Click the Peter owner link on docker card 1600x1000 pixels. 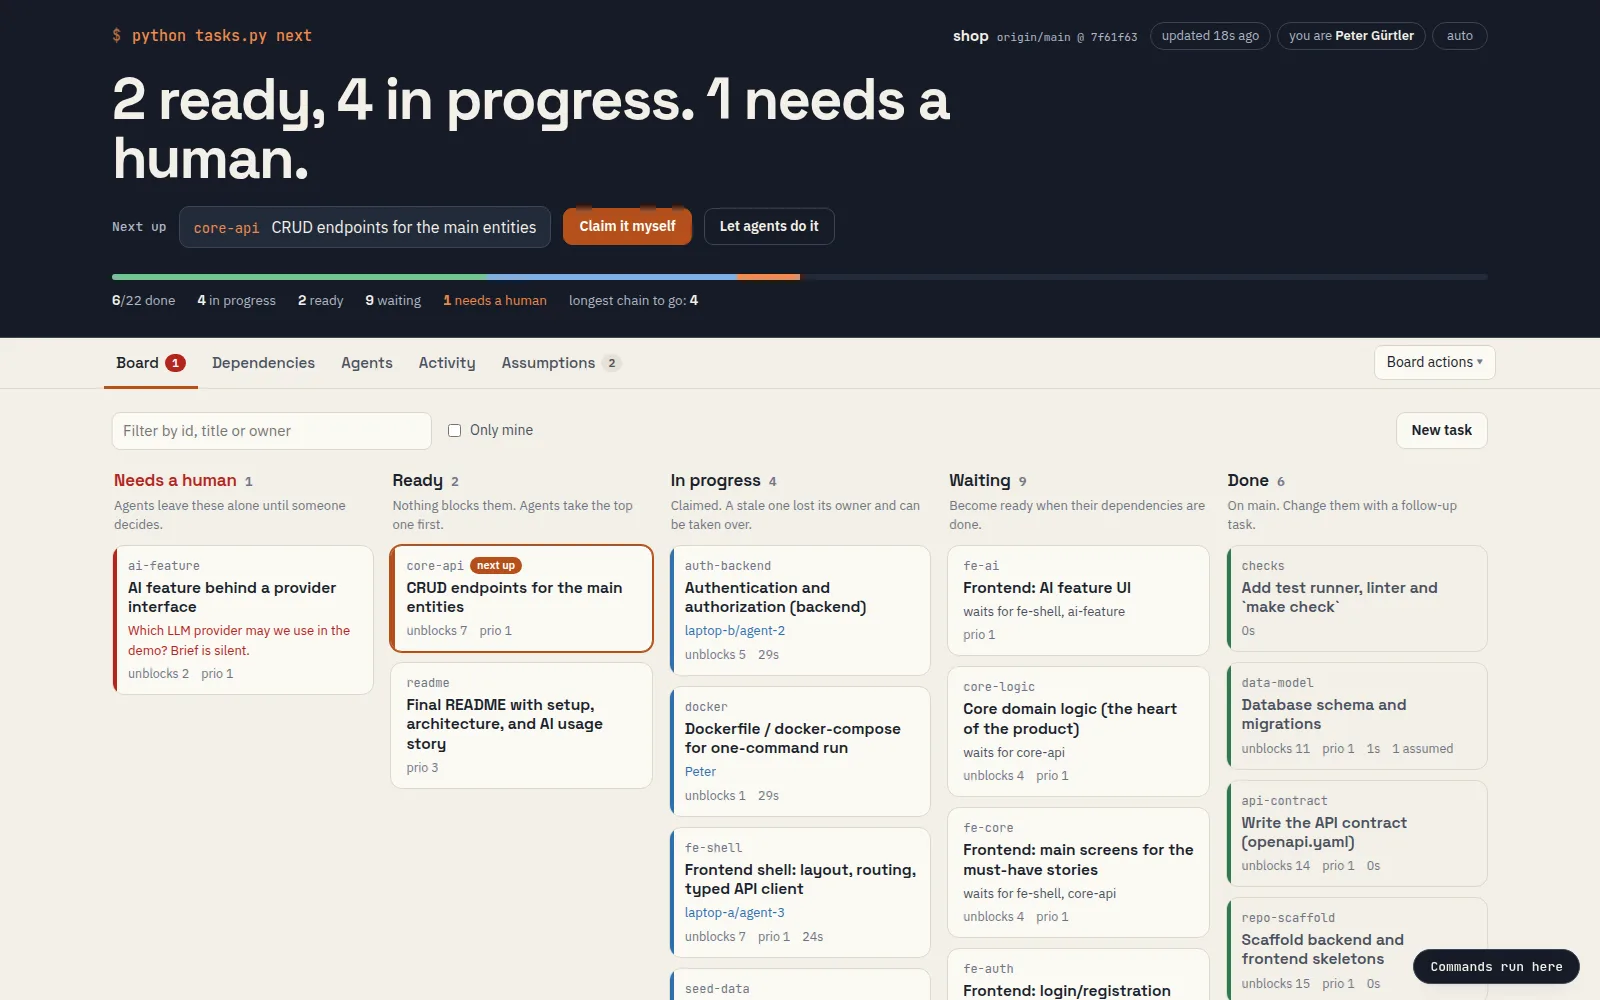(x=700, y=772)
